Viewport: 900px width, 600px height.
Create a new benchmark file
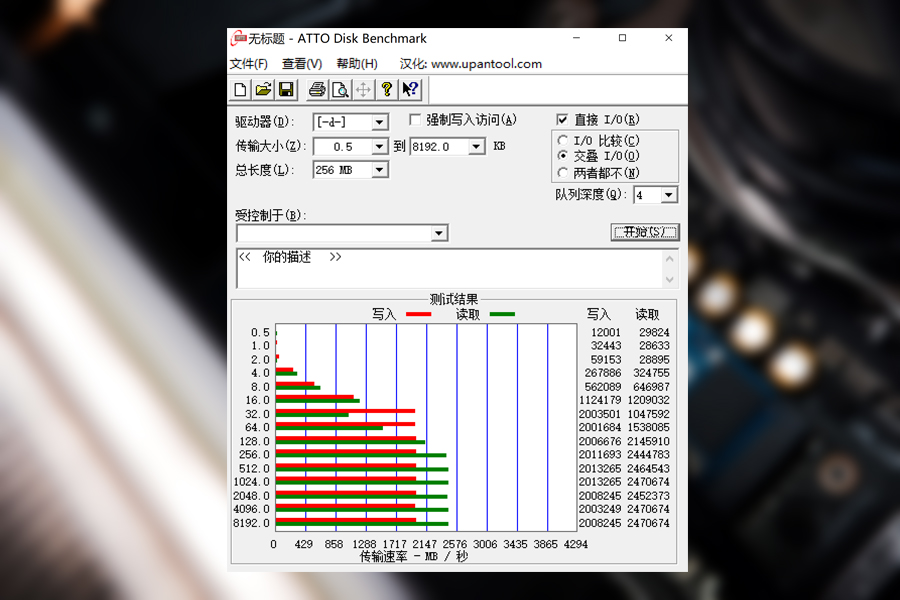tap(240, 90)
